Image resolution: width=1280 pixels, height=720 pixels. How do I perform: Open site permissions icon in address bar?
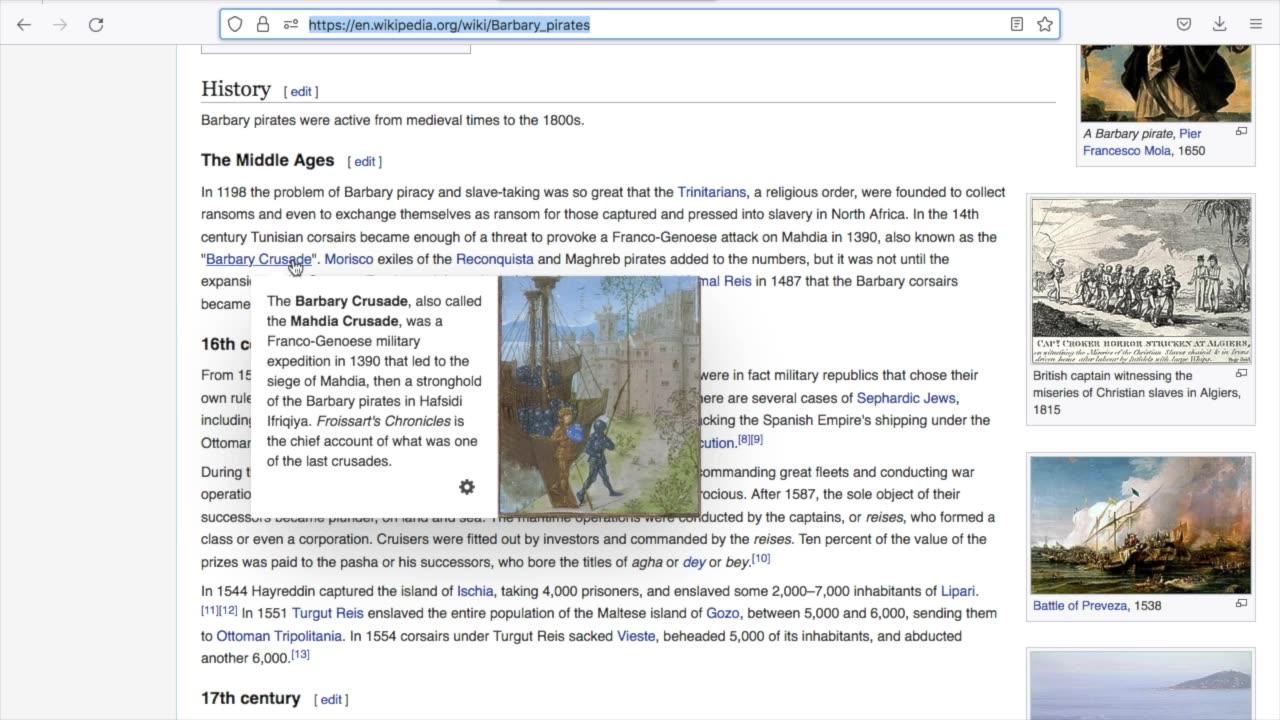pos(291,24)
